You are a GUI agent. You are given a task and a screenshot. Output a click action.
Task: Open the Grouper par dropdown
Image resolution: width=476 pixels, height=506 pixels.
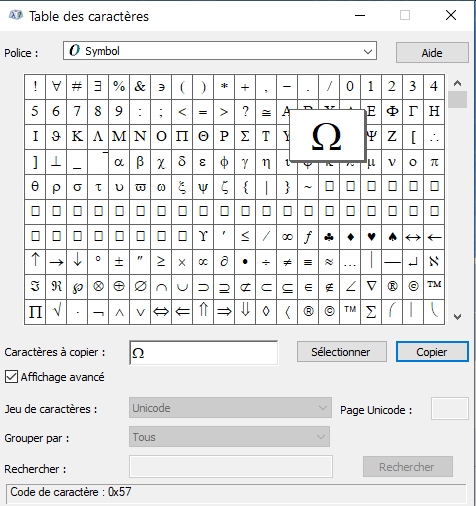click(229, 437)
